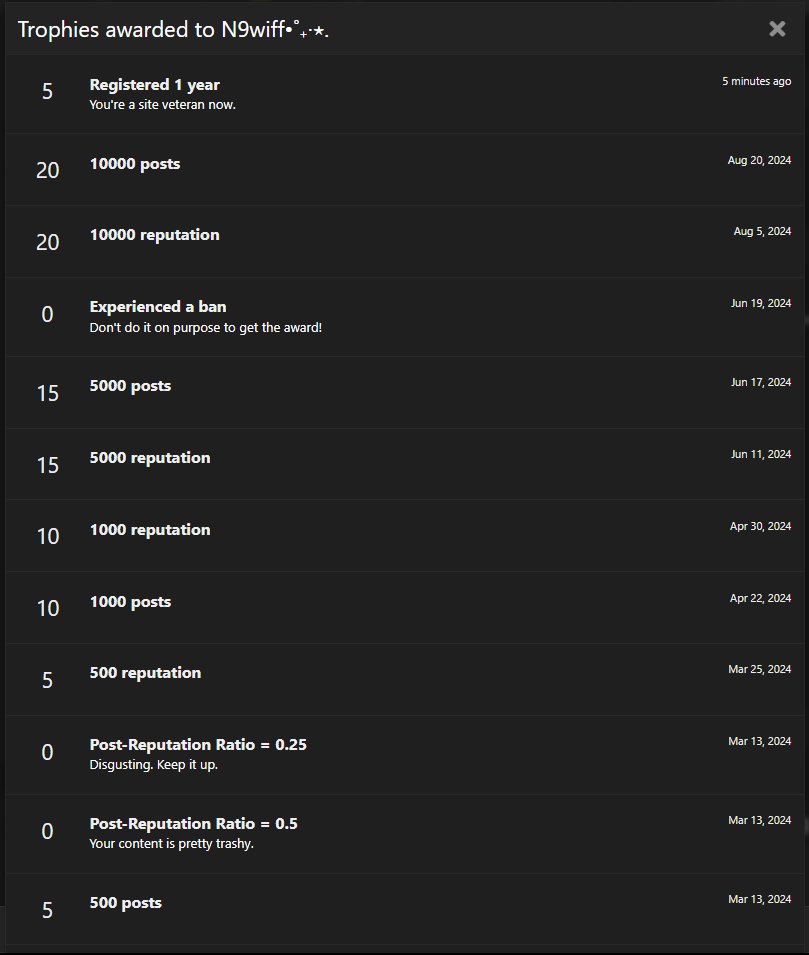Click the "Registered 1 year" trophy title
The width and height of the screenshot is (809, 955).
154,85
